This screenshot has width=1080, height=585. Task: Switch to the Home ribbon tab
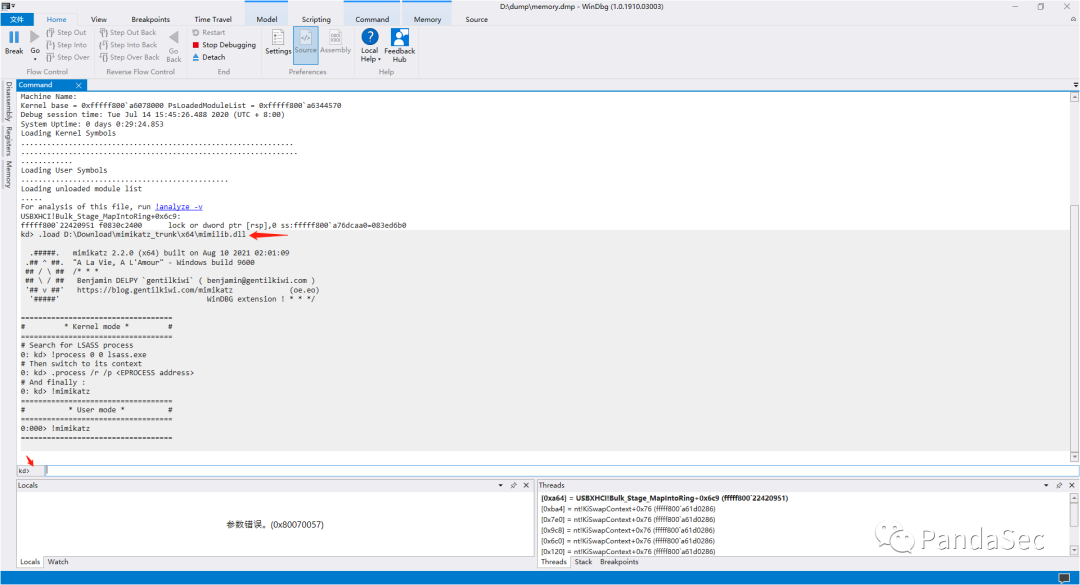click(56, 19)
